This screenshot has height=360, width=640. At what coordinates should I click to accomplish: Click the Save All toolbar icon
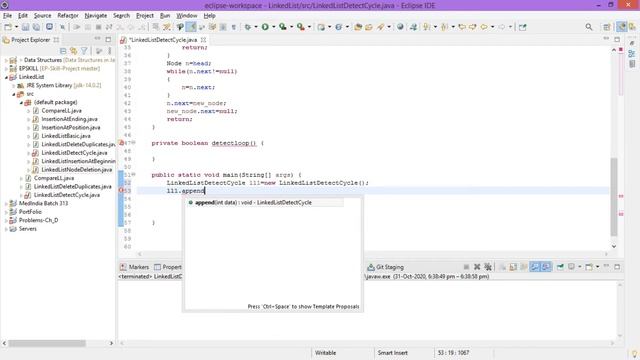click(x=36, y=27)
